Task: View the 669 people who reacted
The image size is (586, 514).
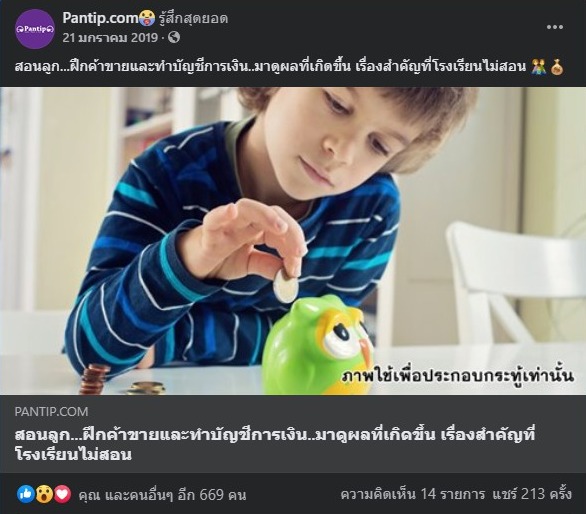Action: point(162,495)
